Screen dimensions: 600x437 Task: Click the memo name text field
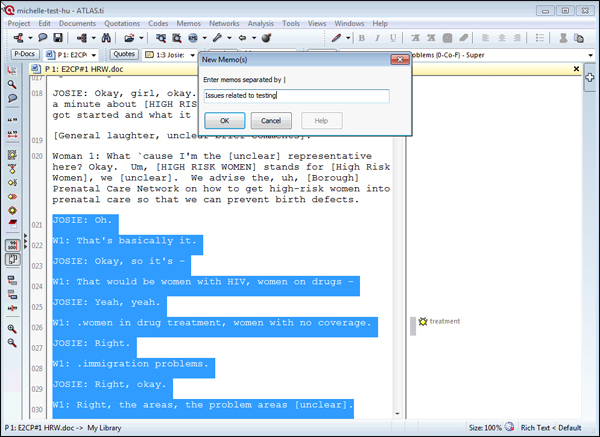[294, 95]
